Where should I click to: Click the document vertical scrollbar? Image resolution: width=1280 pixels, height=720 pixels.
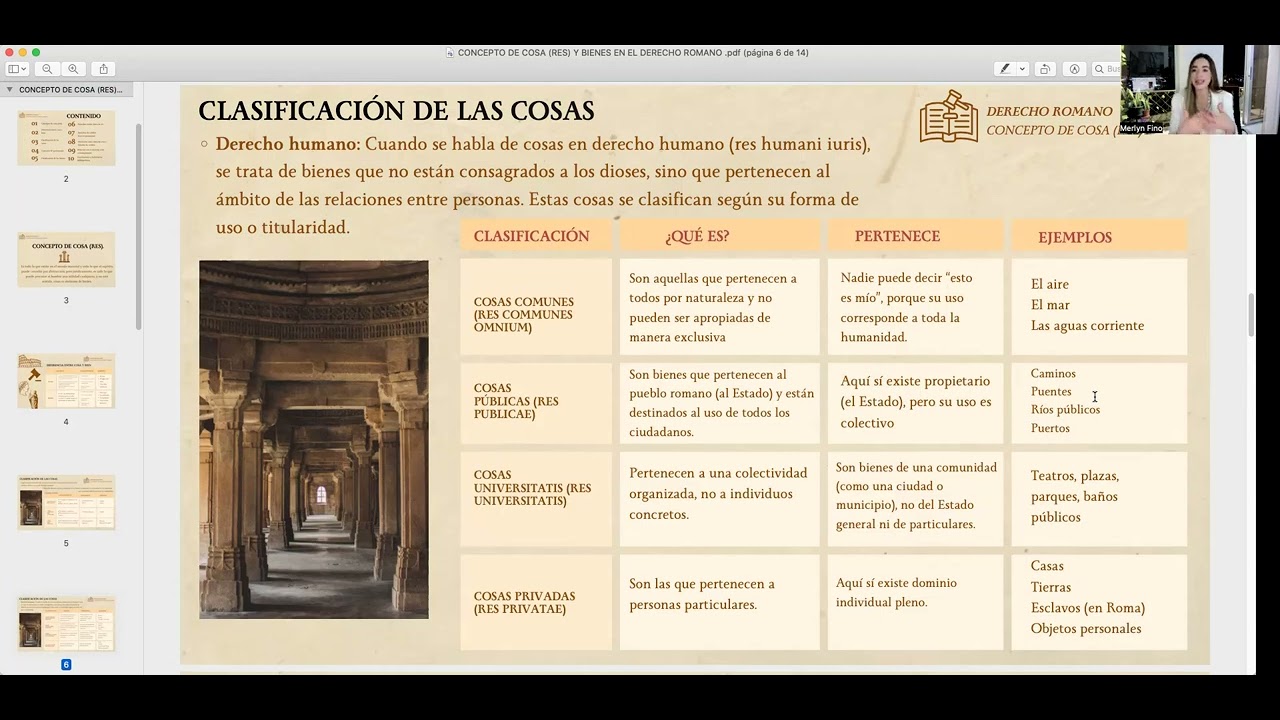pos(1250,315)
